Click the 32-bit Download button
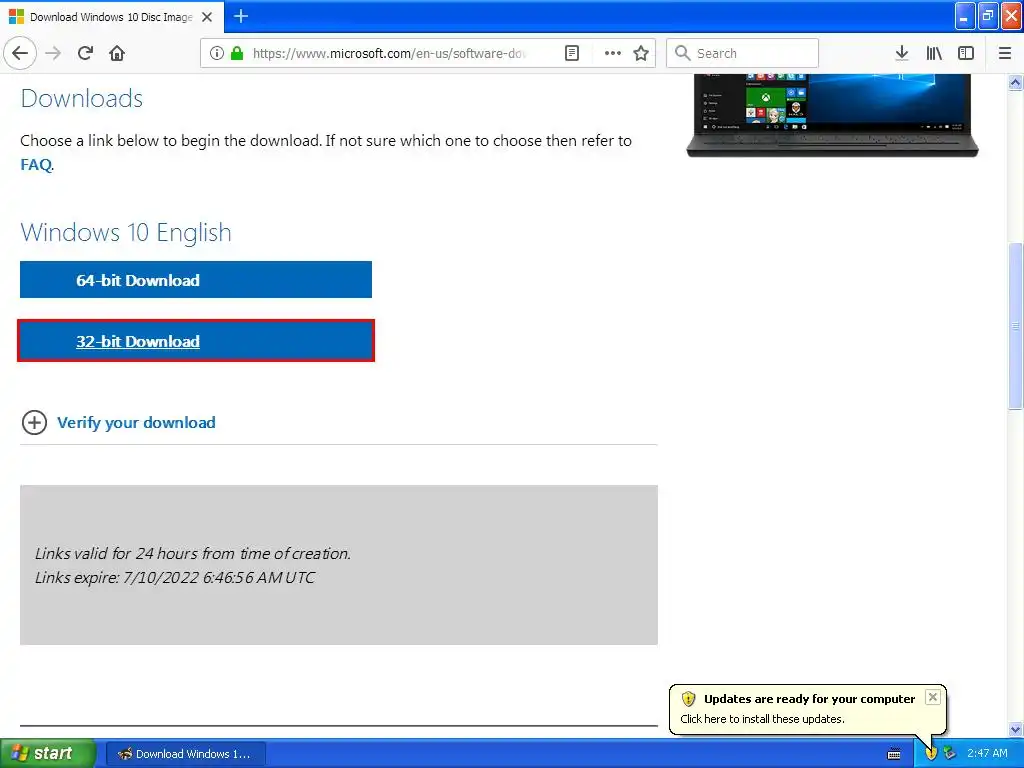 [196, 341]
